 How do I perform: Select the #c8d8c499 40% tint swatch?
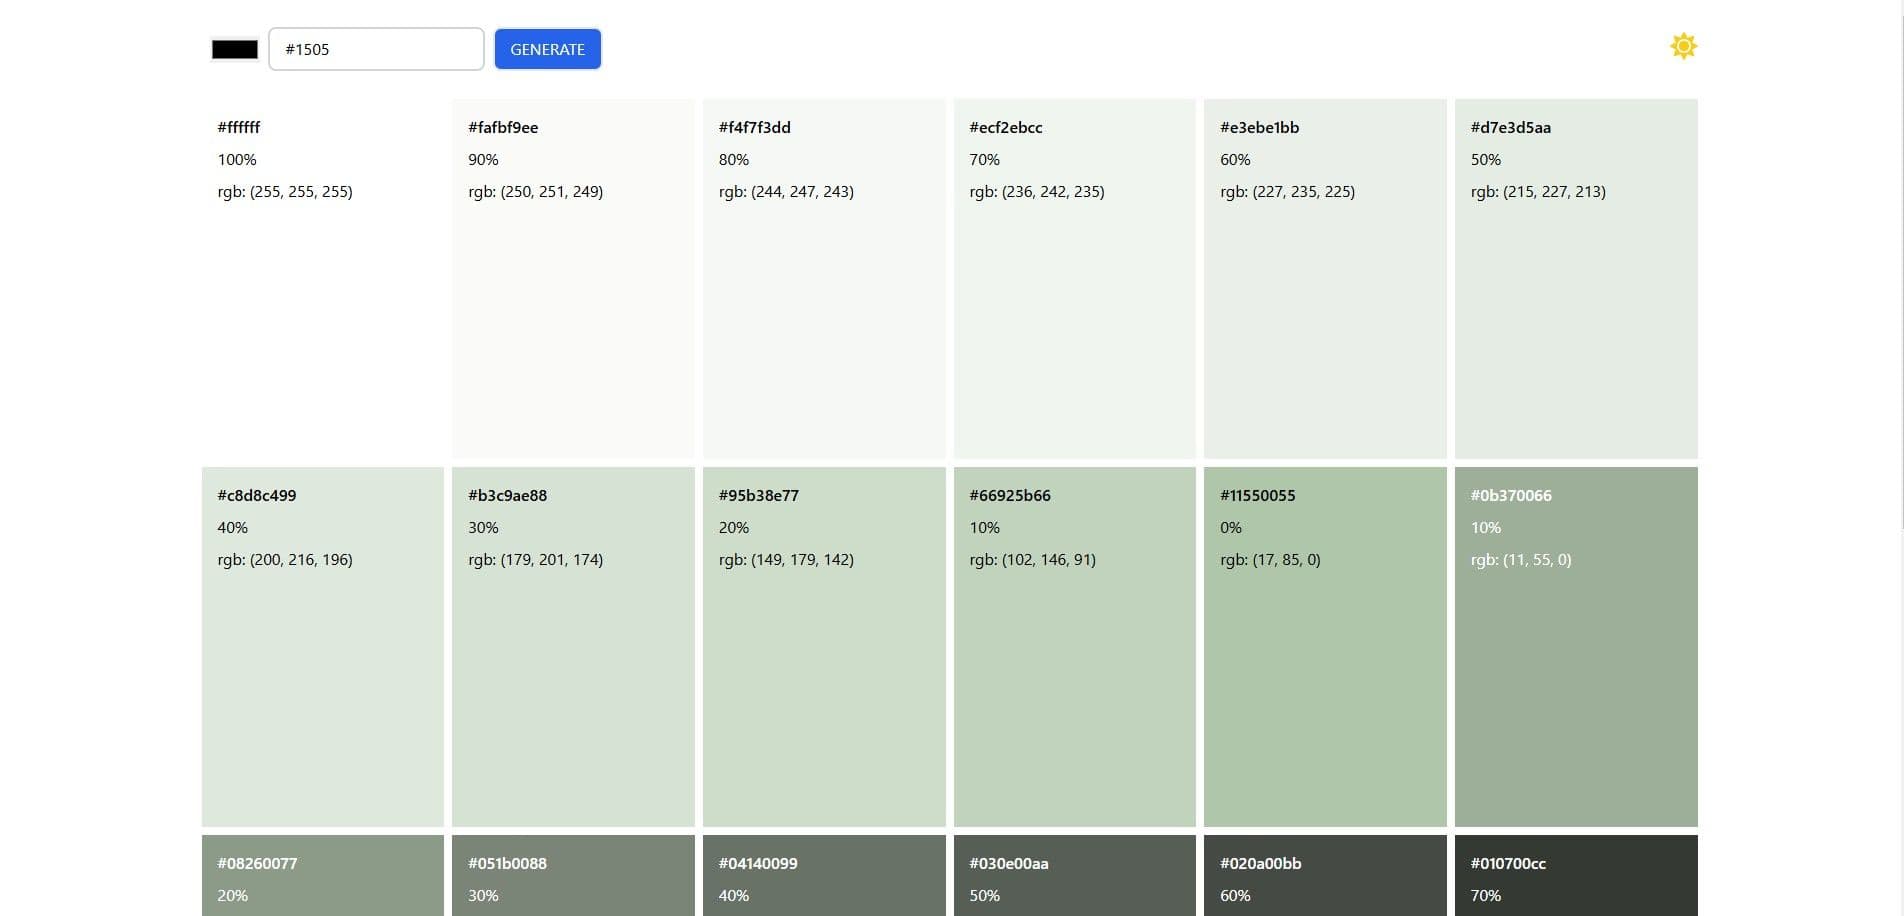point(322,646)
